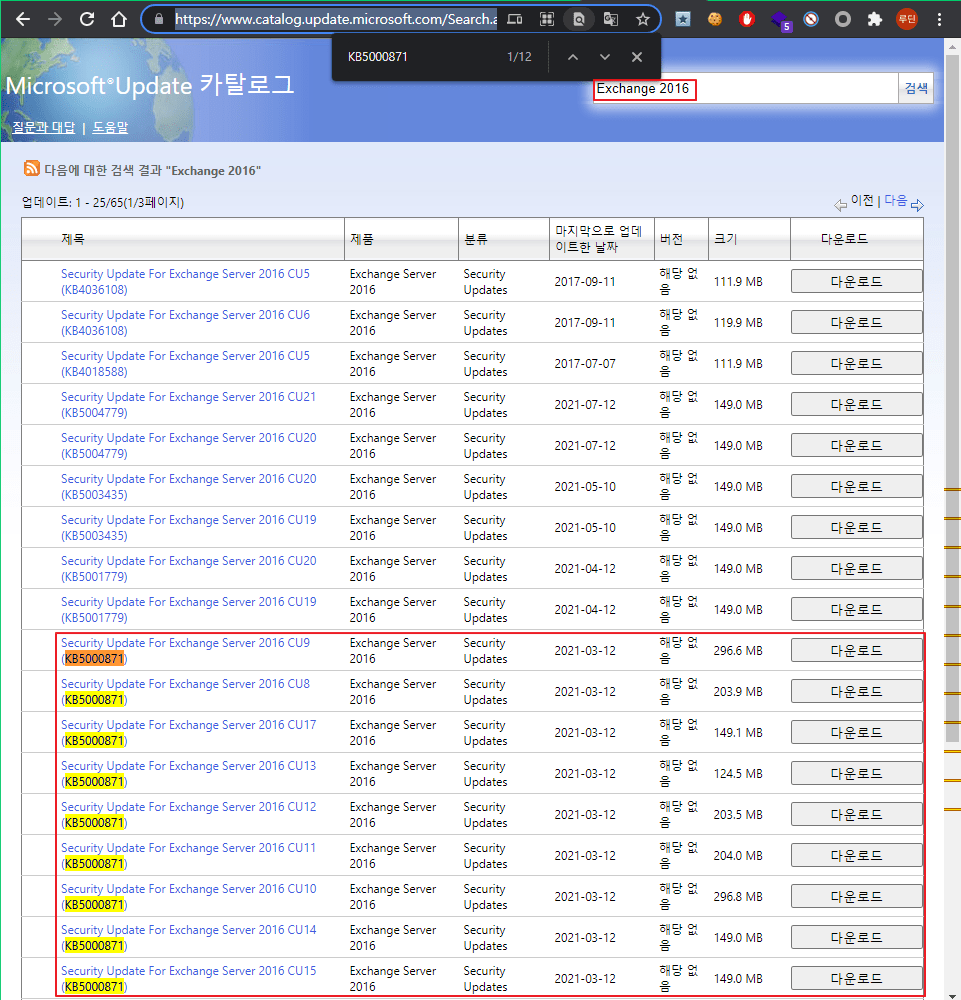961x1000 pixels.
Task: Go back with browser back arrow
Action: 23,19
